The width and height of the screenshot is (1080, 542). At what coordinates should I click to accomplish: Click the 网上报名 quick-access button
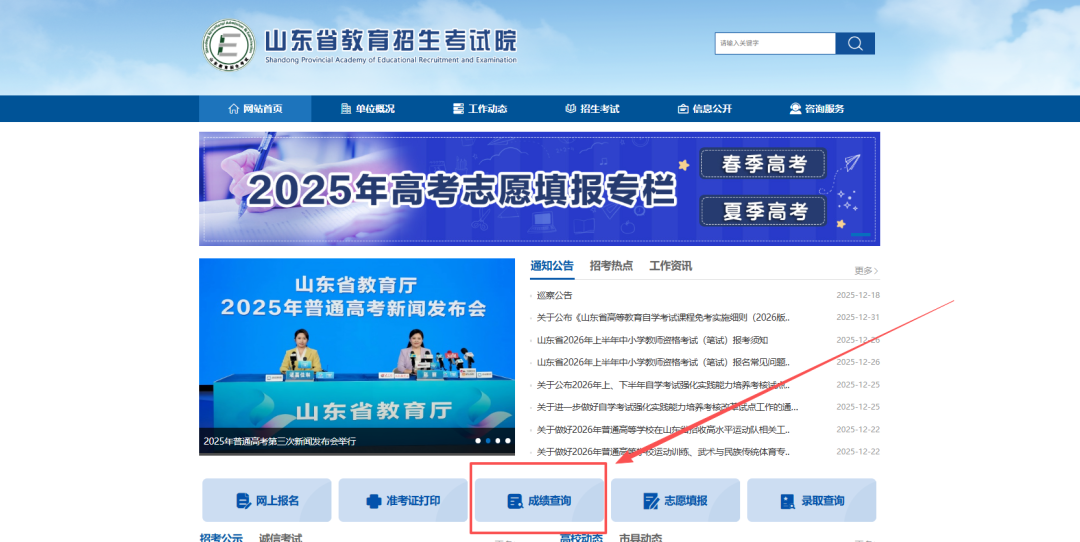point(267,500)
